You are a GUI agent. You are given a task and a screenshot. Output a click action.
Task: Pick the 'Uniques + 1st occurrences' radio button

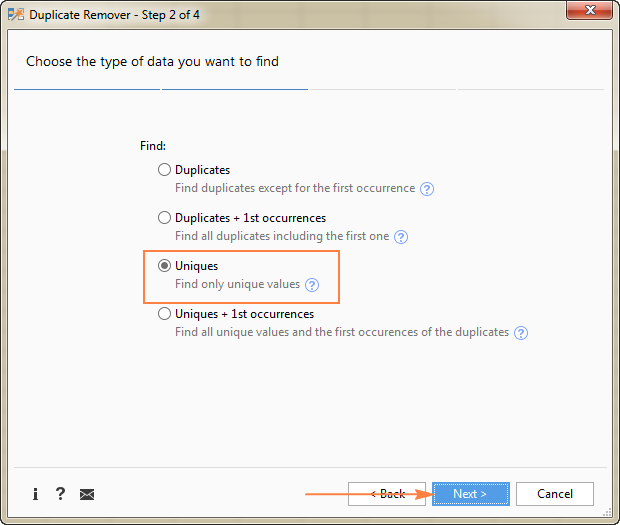(x=165, y=314)
